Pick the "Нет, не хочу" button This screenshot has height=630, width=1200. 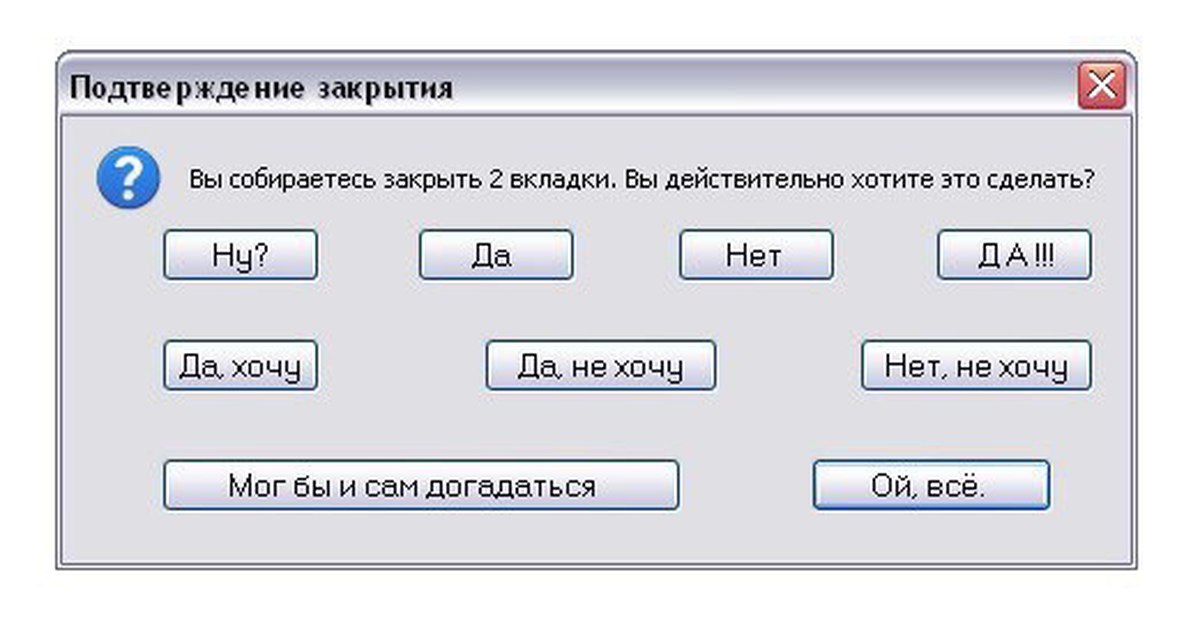976,367
